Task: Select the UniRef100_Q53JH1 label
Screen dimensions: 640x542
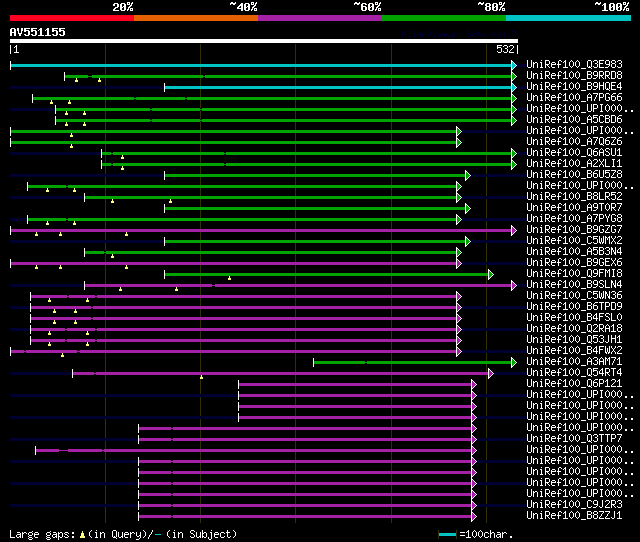Action: pyautogui.click(x=574, y=340)
